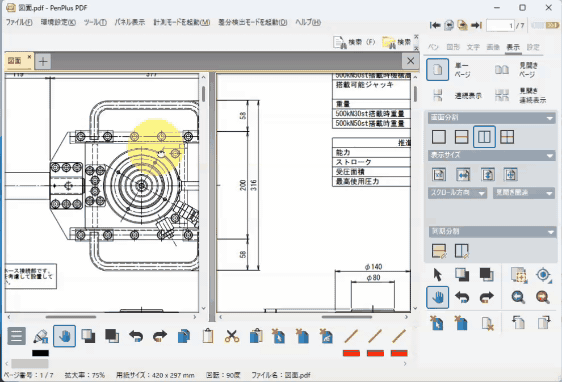Click the 検索 (F) search button
Viewport: 562px width, 382px height.
[x=354, y=42]
